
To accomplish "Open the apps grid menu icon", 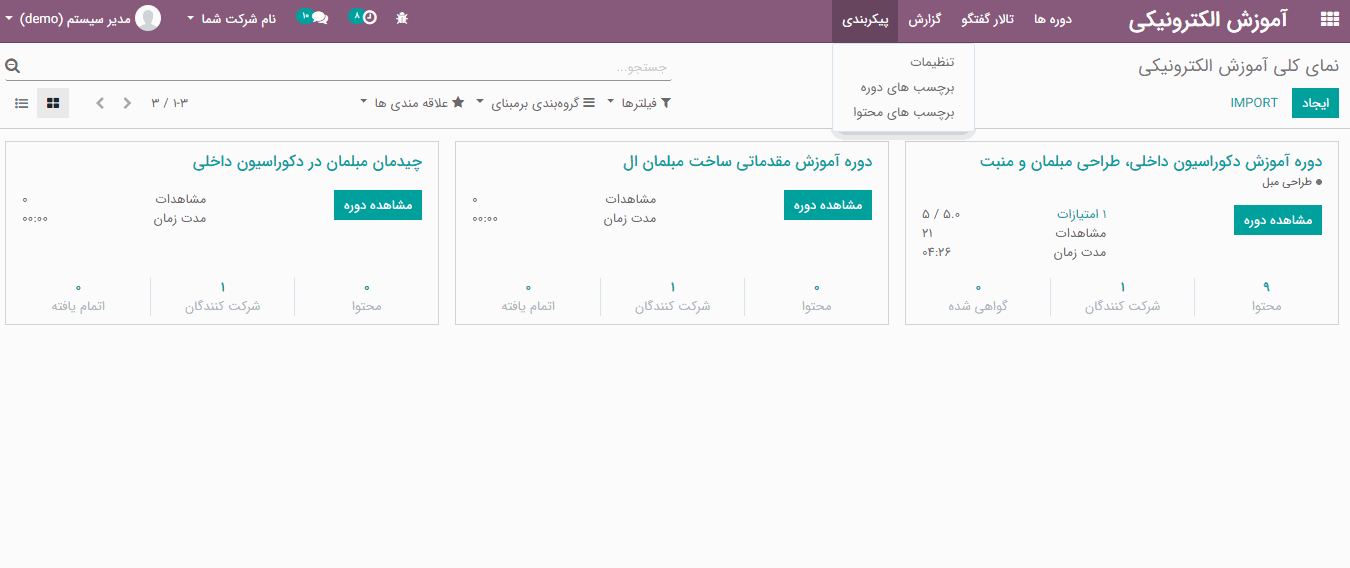I will click(1329, 19).
